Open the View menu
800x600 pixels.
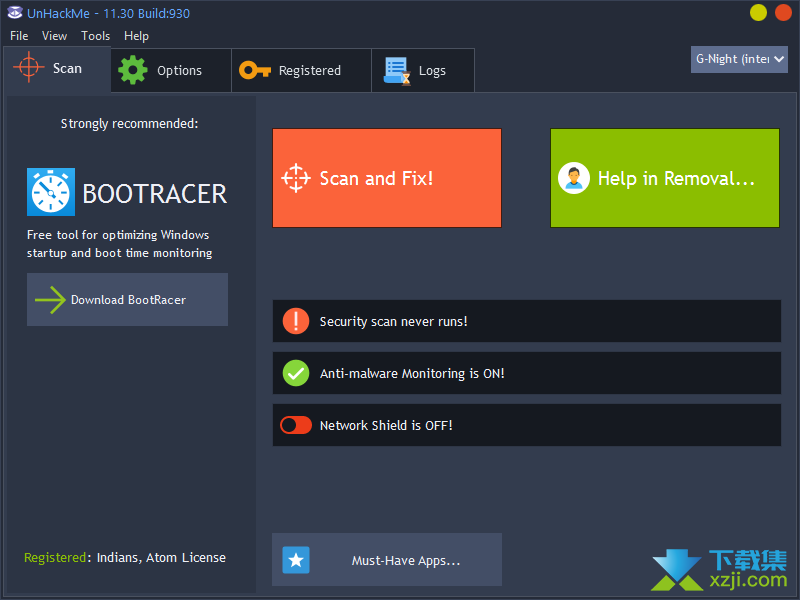click(x=55, y=36)
